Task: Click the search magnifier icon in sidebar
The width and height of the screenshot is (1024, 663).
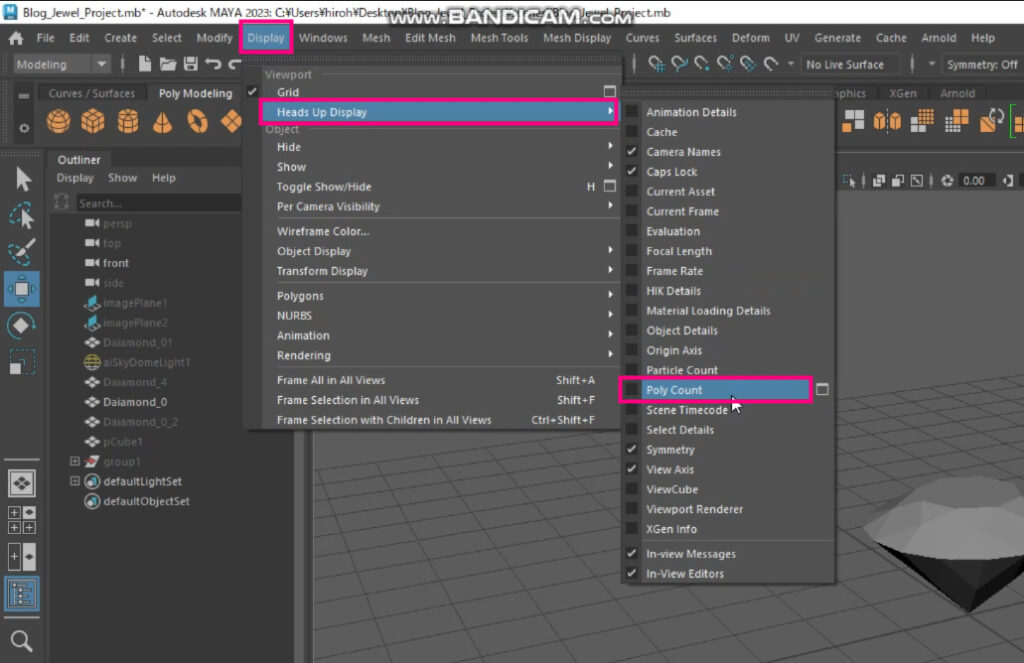Action: coord(22,641)
